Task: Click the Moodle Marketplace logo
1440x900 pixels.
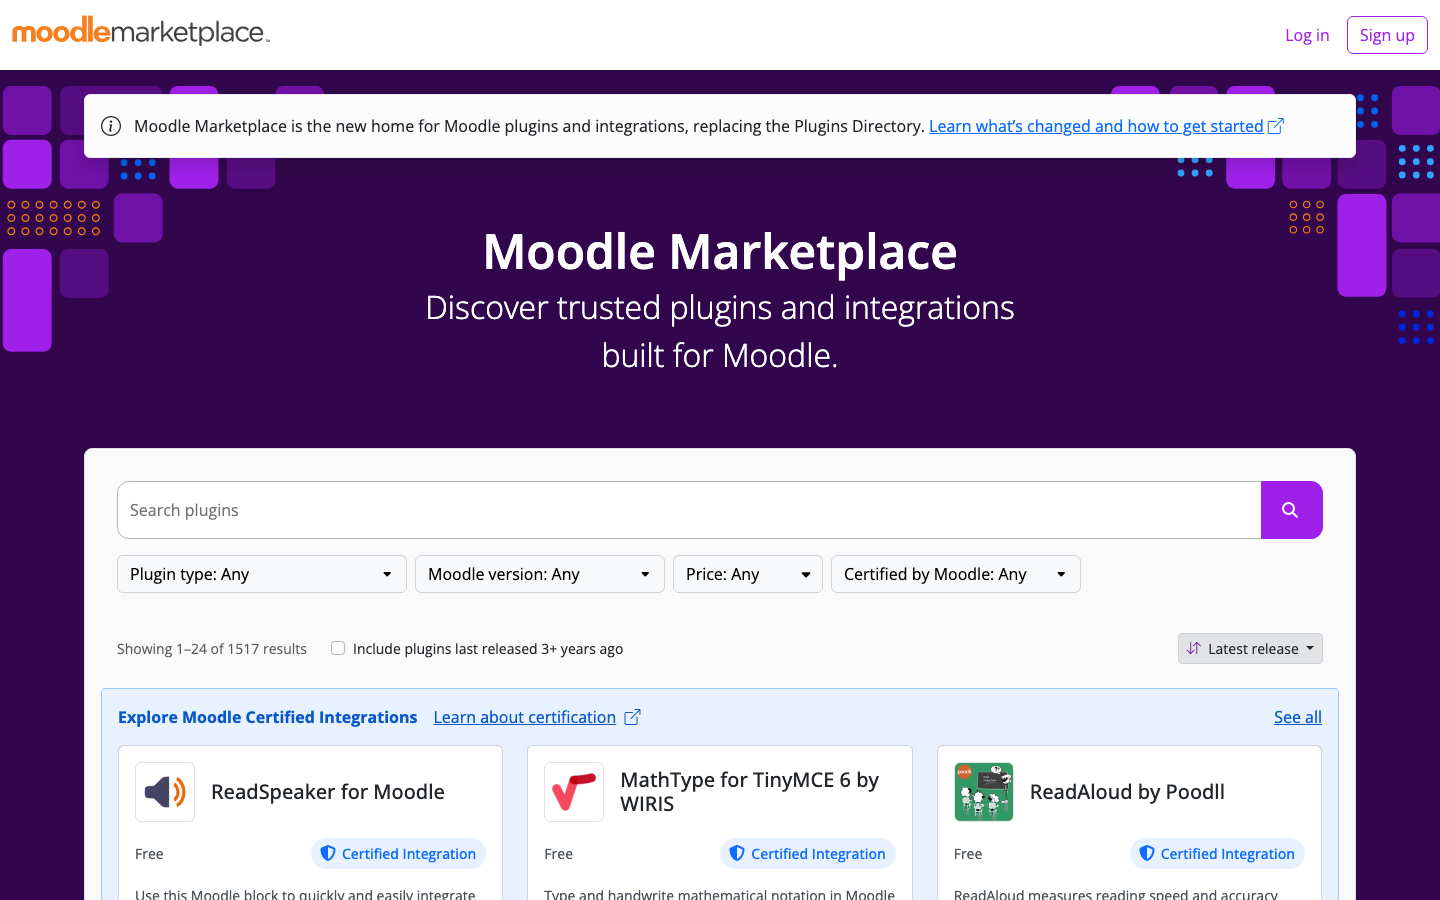Action: point(141,31)
